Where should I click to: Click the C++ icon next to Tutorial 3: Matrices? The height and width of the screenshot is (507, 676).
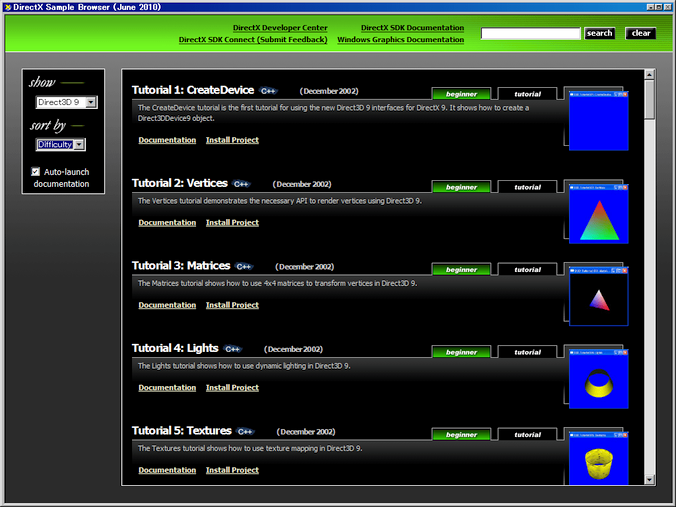pos(244,266)
